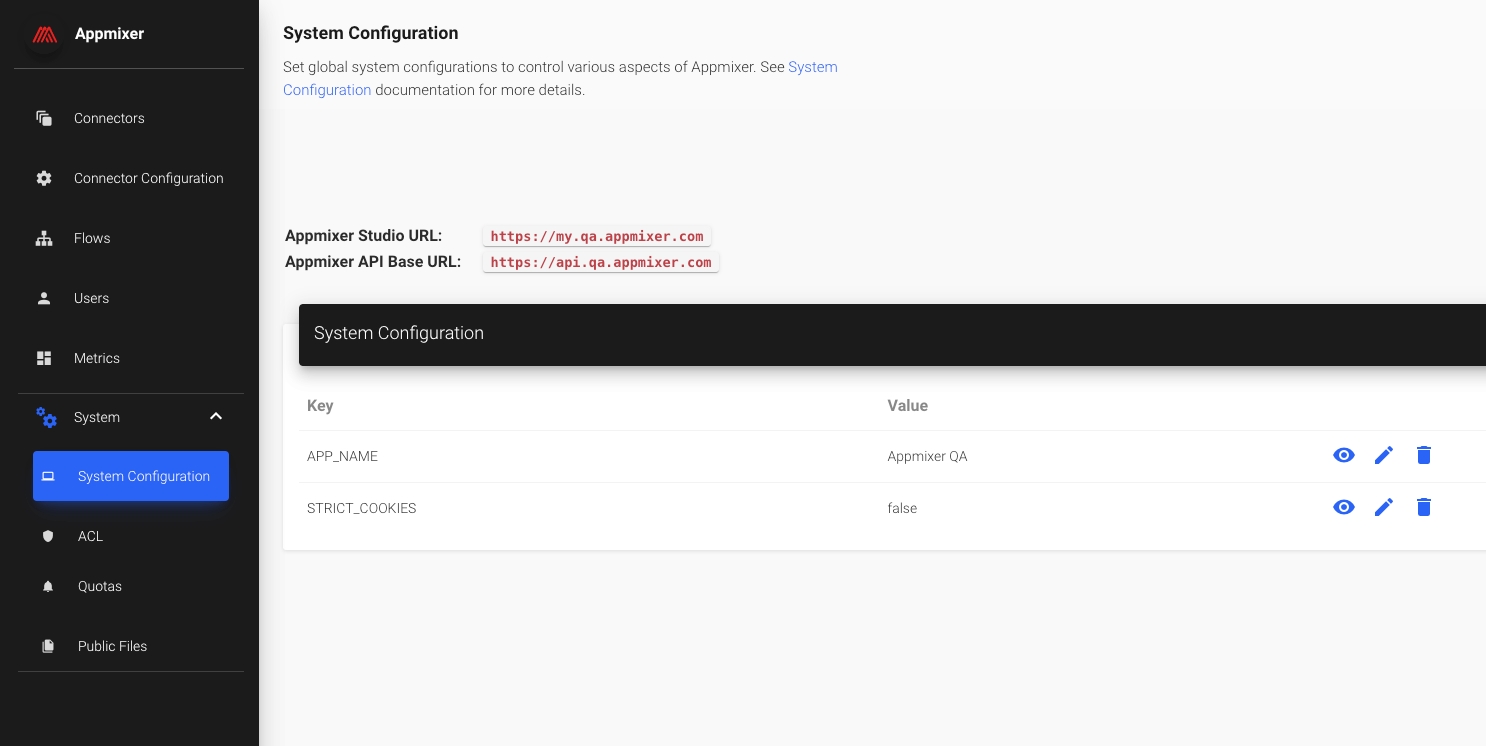Open the ACL menu item
The height and width of the screenshot is (746, 1486).
point(90,536)
